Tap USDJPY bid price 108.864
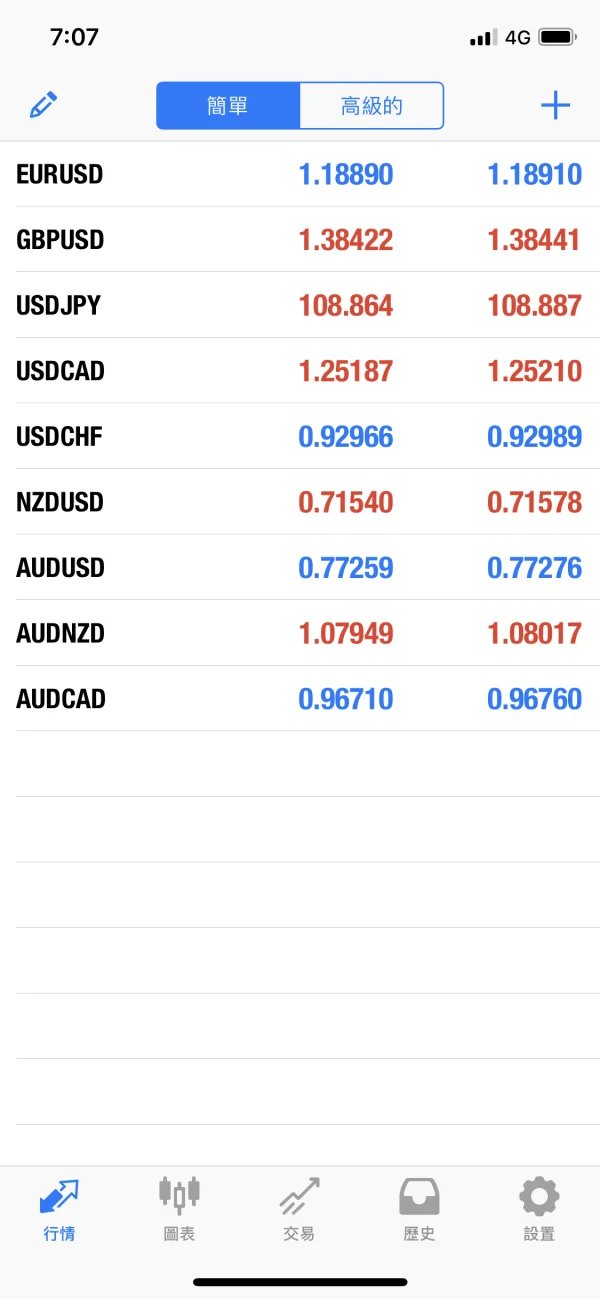600x1299 pixels. (346, 306)
